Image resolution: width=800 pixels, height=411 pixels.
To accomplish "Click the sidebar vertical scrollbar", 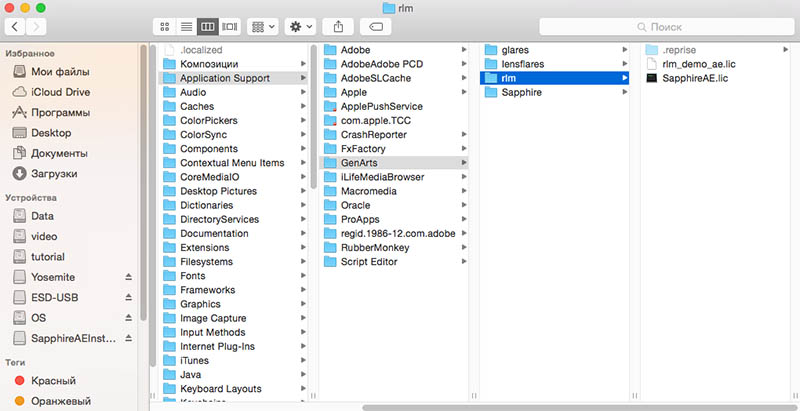I will 144,182.
